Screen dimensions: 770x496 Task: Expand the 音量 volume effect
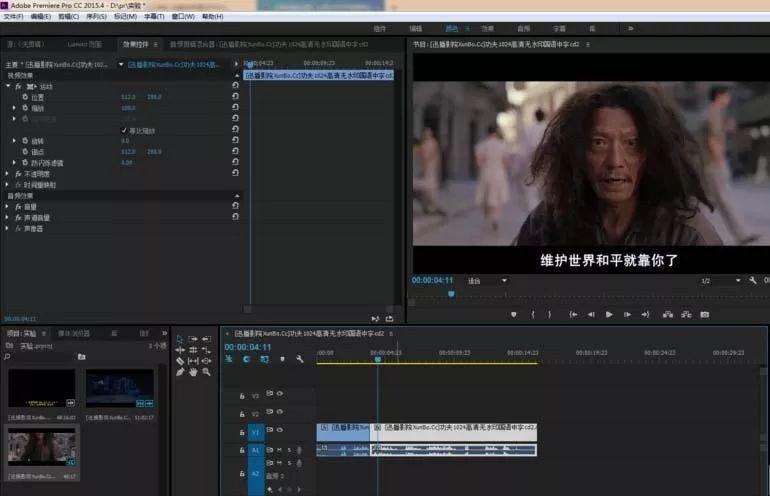point(7,206)
